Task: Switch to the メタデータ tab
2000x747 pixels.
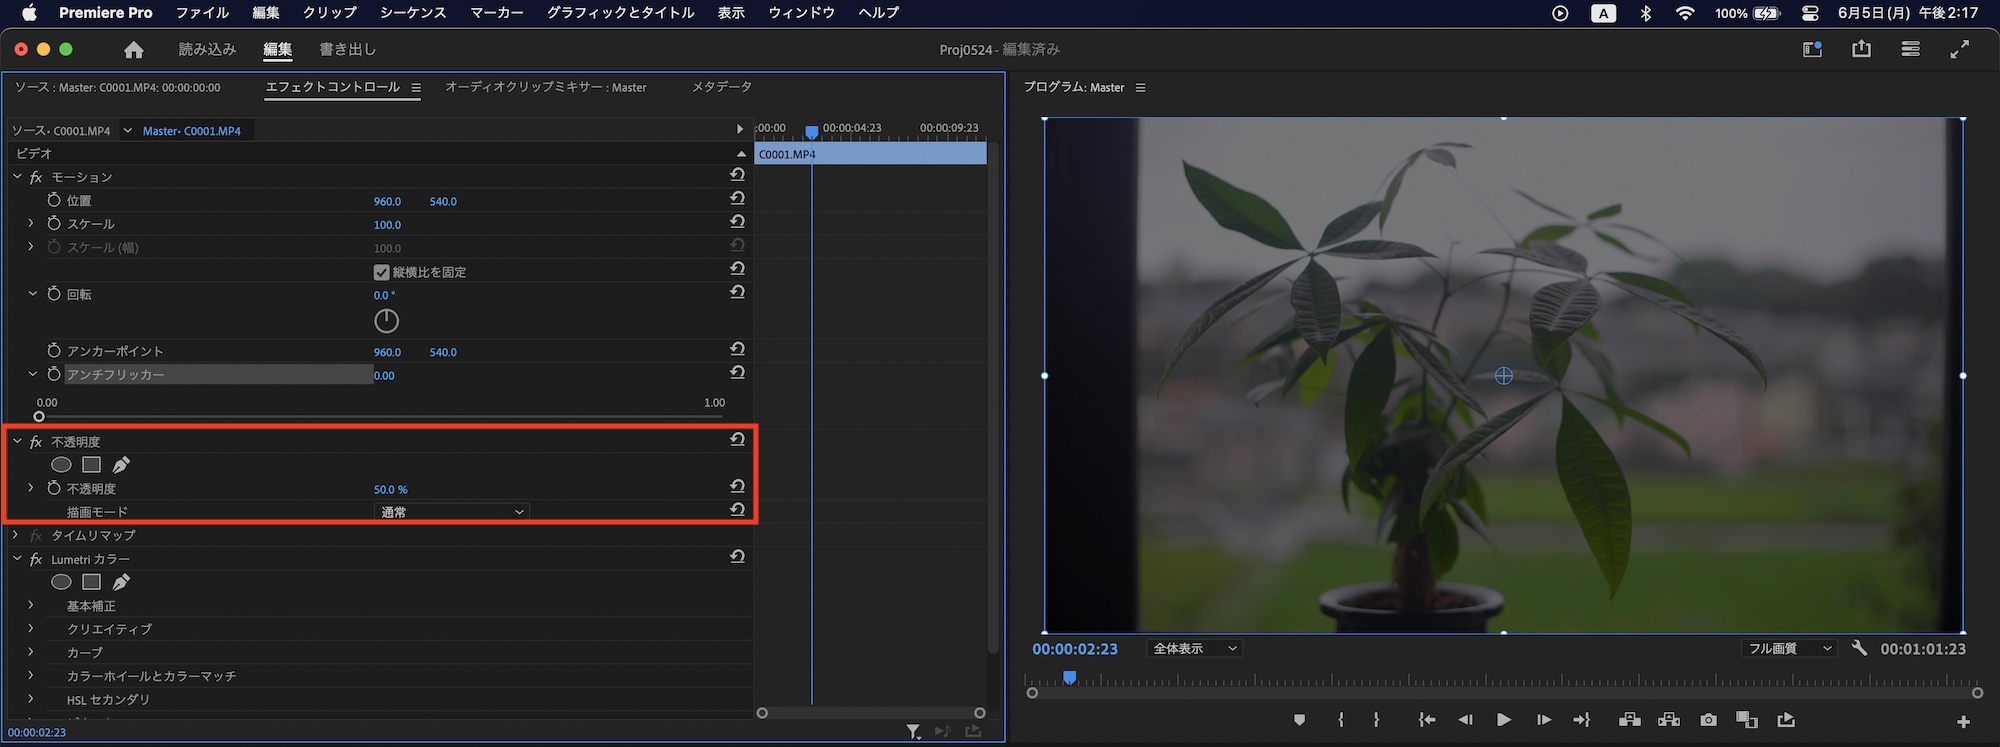Action: point(721,87)
